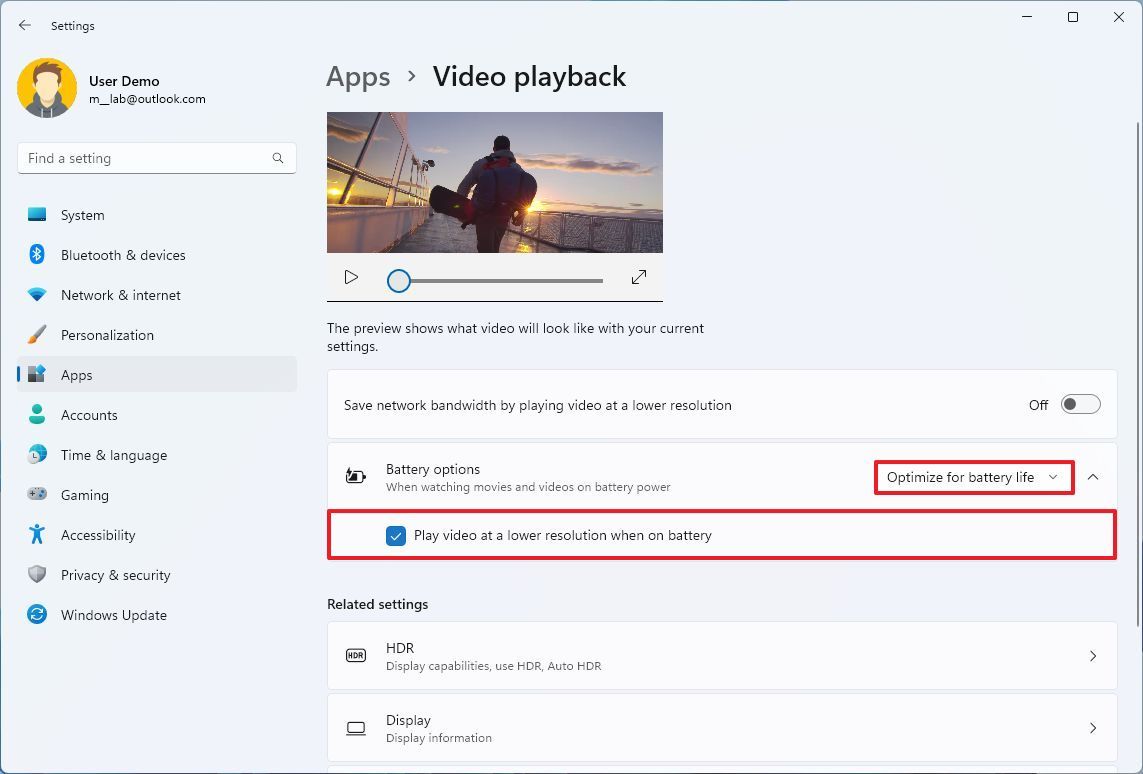Open Gaming settings

click(85, 495)
